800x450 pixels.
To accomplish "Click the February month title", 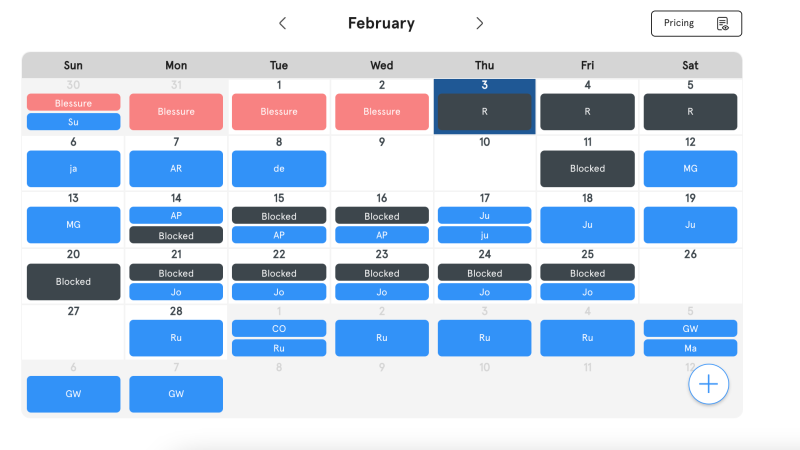I will [x=381, y=23].
